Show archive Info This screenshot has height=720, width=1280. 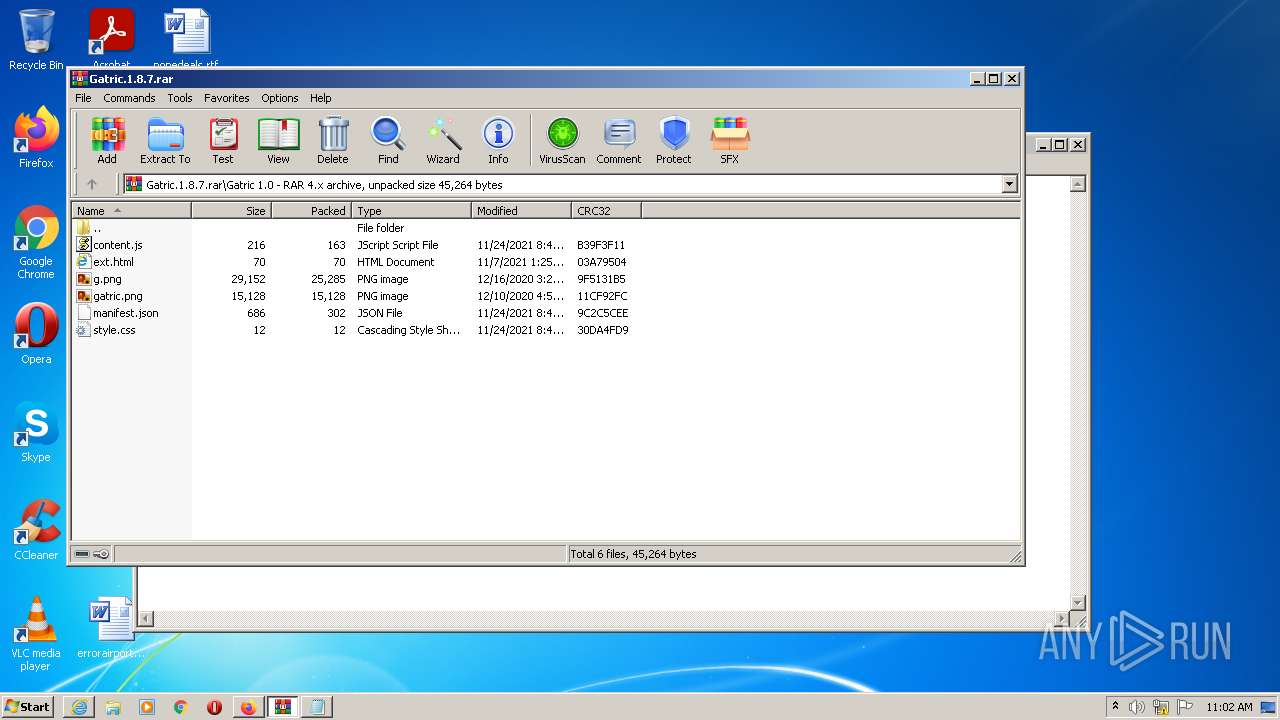(498, 141)
